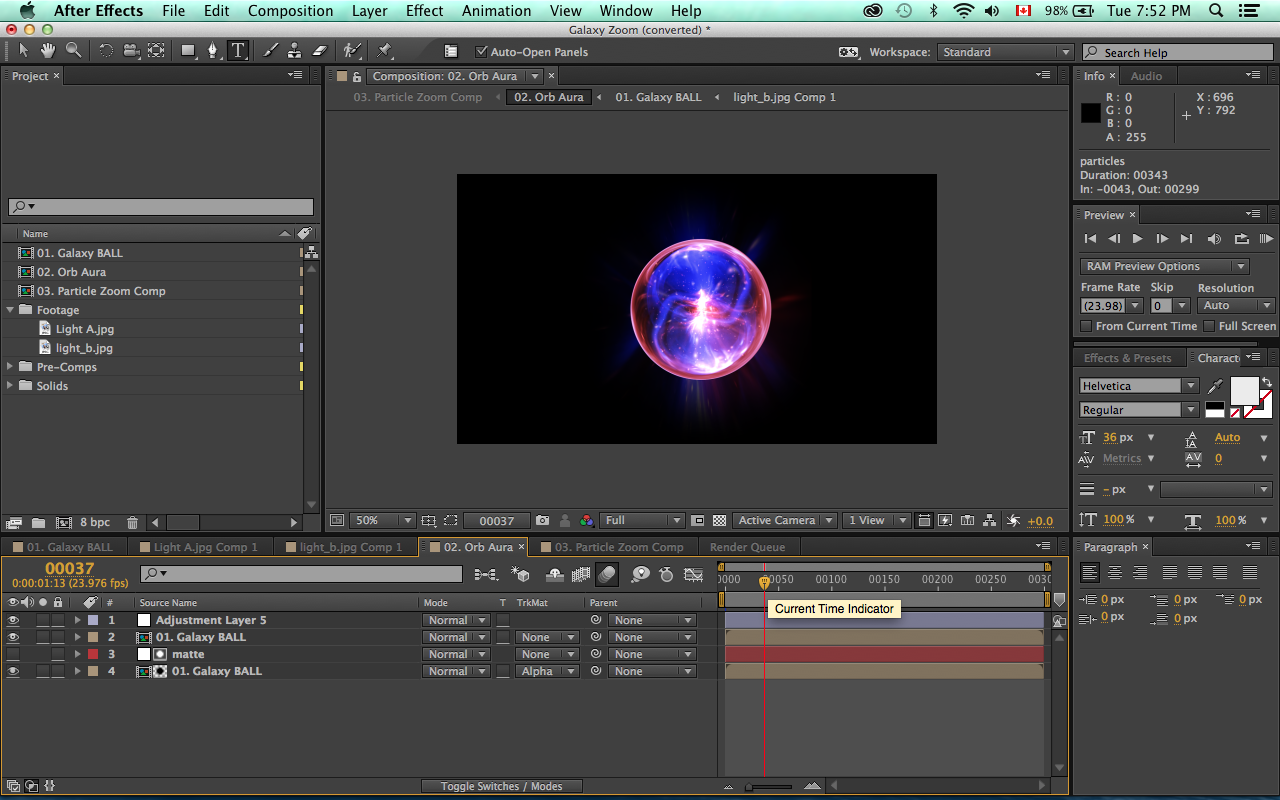Viewport: 1280px width, 800px height.
Task: Hide Adjustment Layer 5 eye toggle
Action: coord(13,620)
